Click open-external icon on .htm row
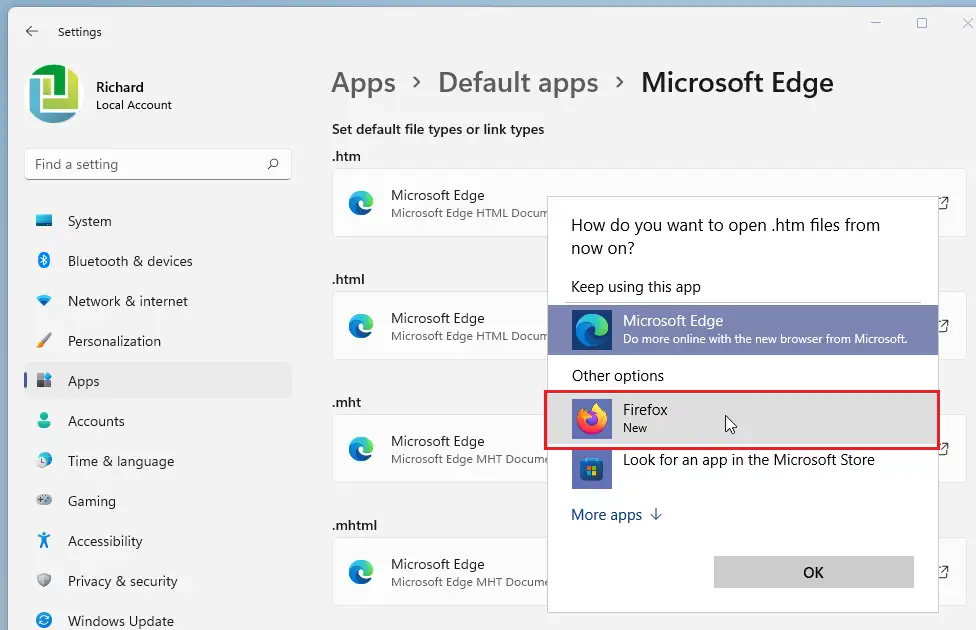976x630 pixels. pyautogui.click(x=944, y=203)
